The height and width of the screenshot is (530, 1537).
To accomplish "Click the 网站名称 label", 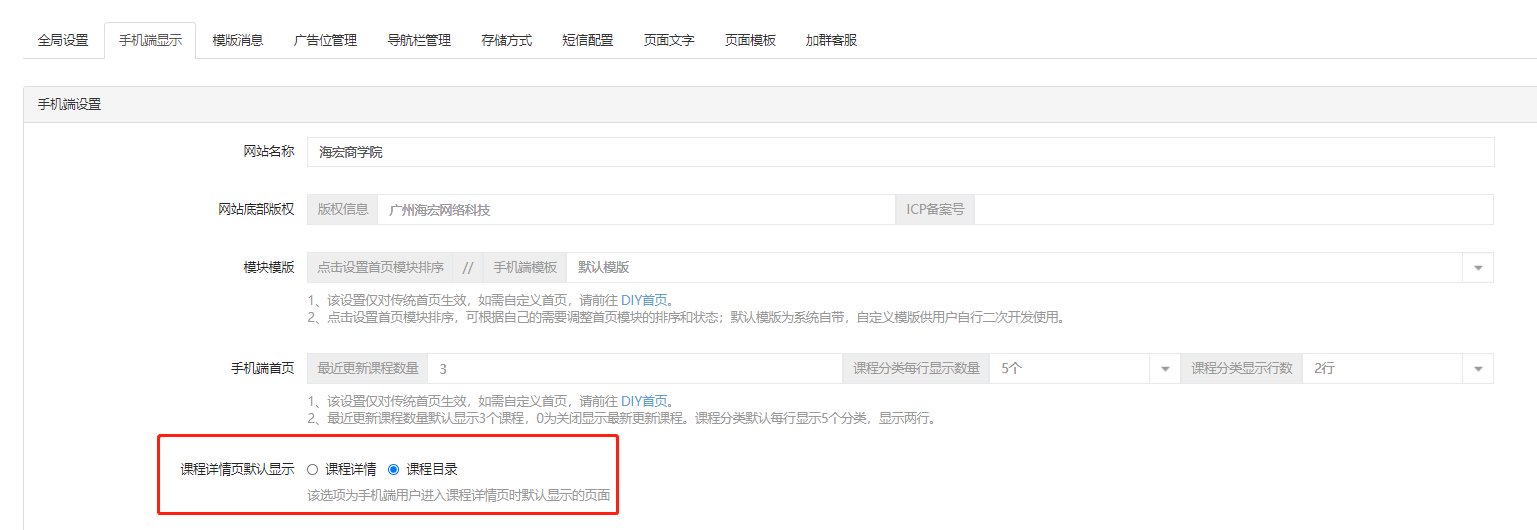I will click(269, 151).
